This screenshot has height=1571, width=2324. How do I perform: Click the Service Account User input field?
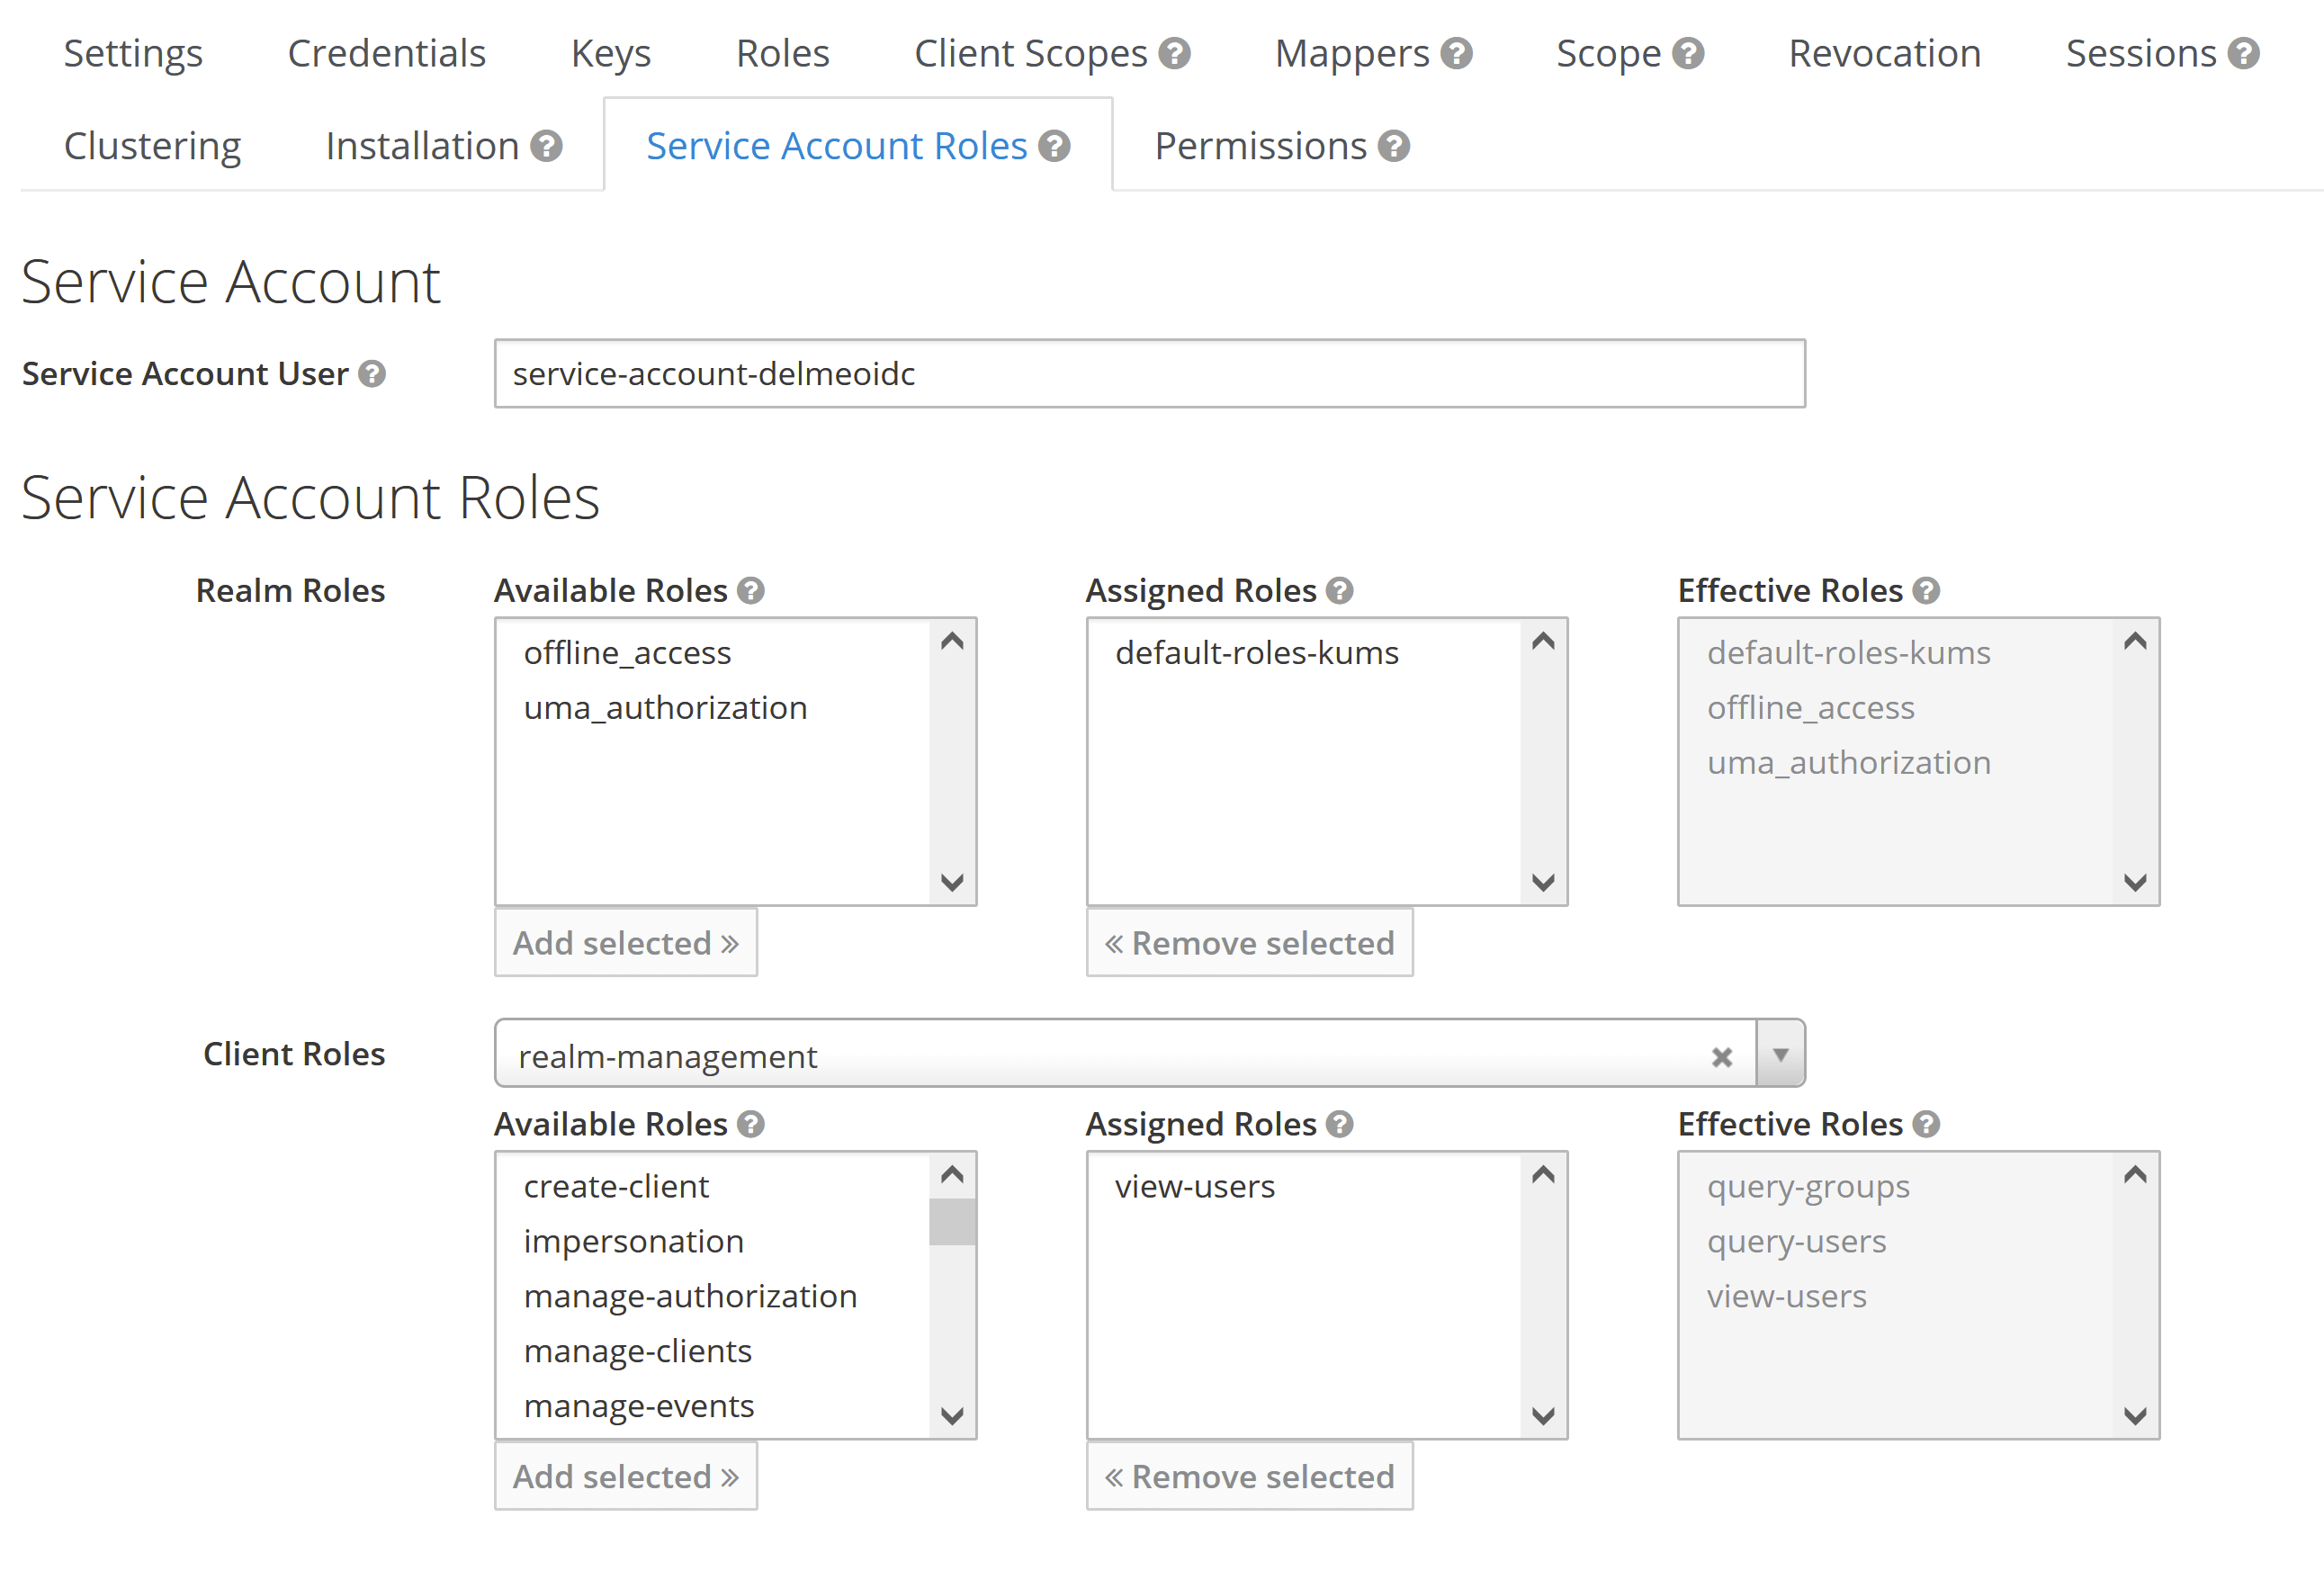pyautogui.click(x=1148, y=374)
